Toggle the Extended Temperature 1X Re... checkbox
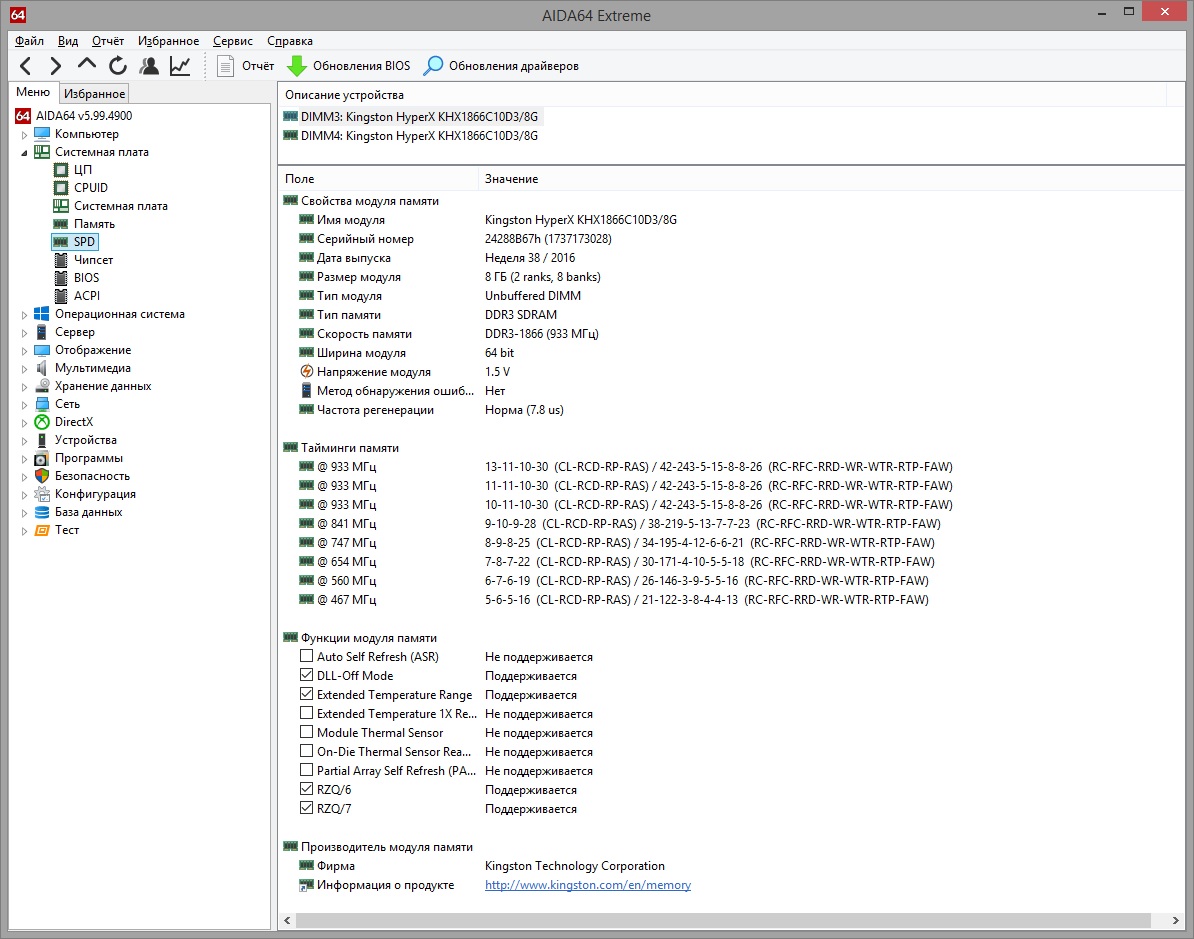This screenshot has height=939, width=1194. pyautogui.click(x=306, y=713)
